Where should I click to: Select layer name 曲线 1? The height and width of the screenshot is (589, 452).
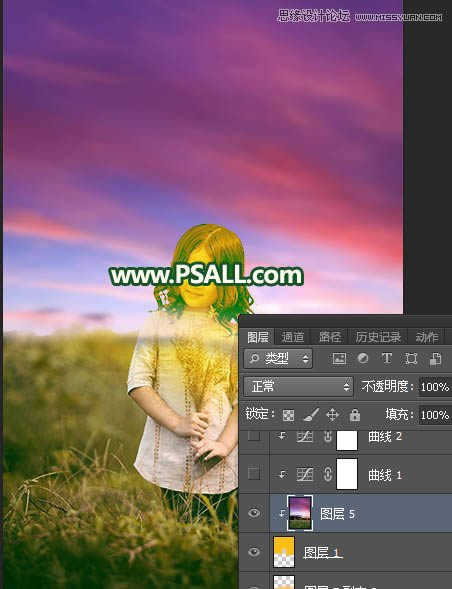385,475
